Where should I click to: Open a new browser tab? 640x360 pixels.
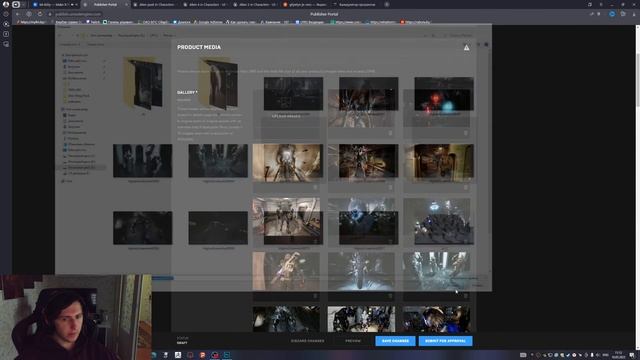coord(387,4)
